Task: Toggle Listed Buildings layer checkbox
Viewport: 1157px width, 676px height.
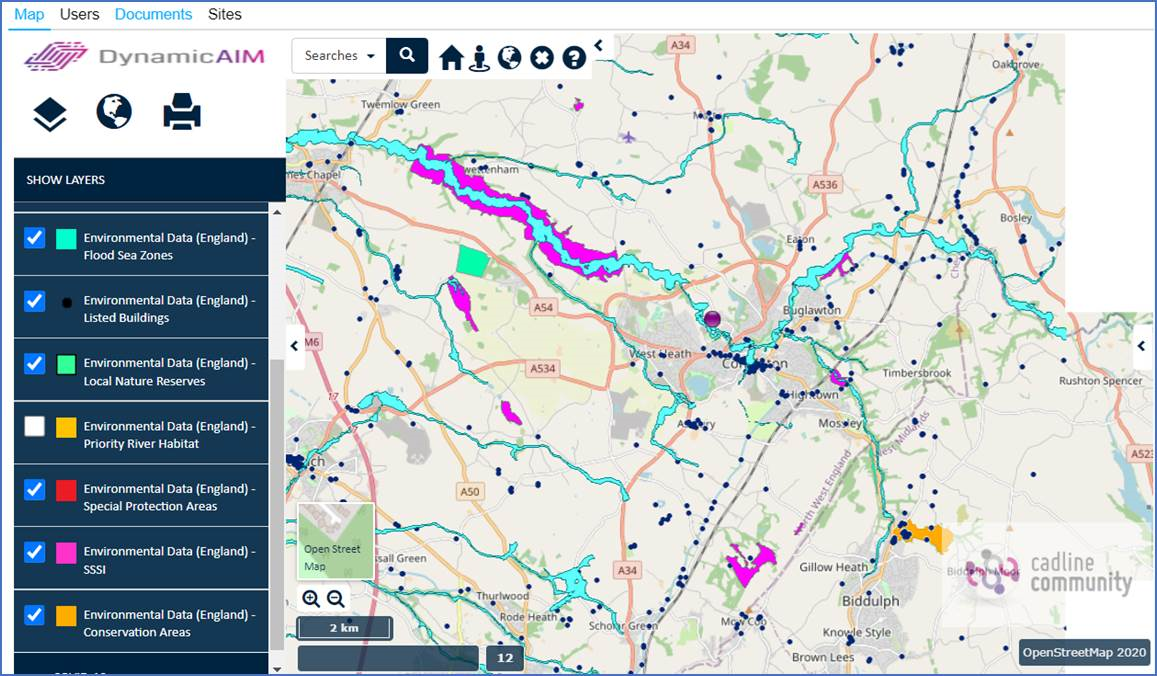Action: (x=35, y=300)
